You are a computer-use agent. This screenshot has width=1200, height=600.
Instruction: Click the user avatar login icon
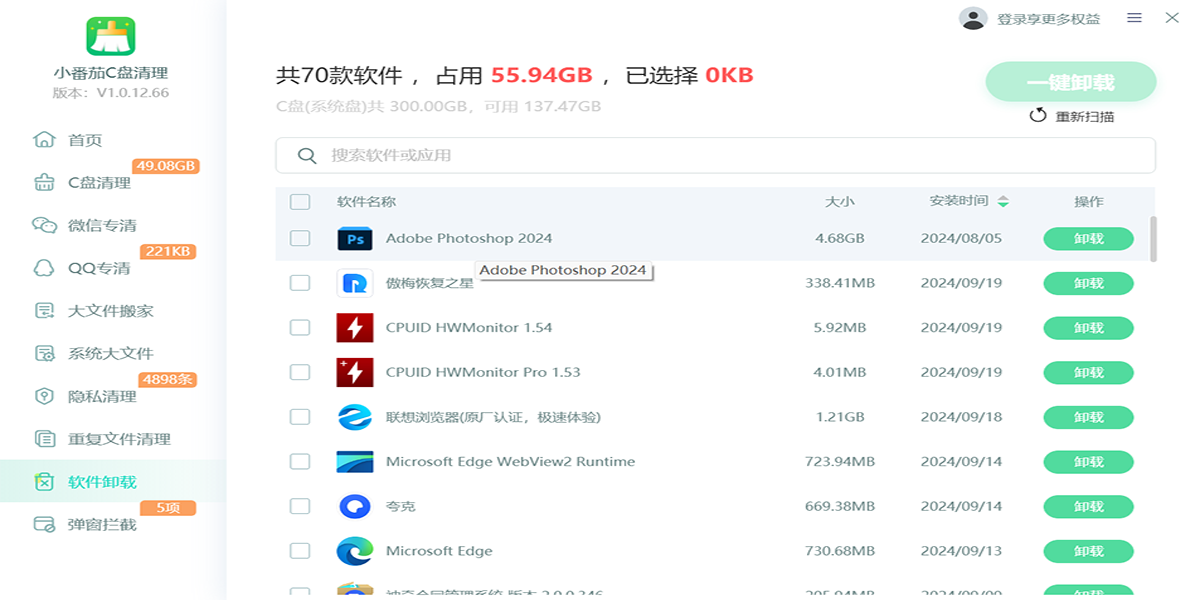point(973,19)
